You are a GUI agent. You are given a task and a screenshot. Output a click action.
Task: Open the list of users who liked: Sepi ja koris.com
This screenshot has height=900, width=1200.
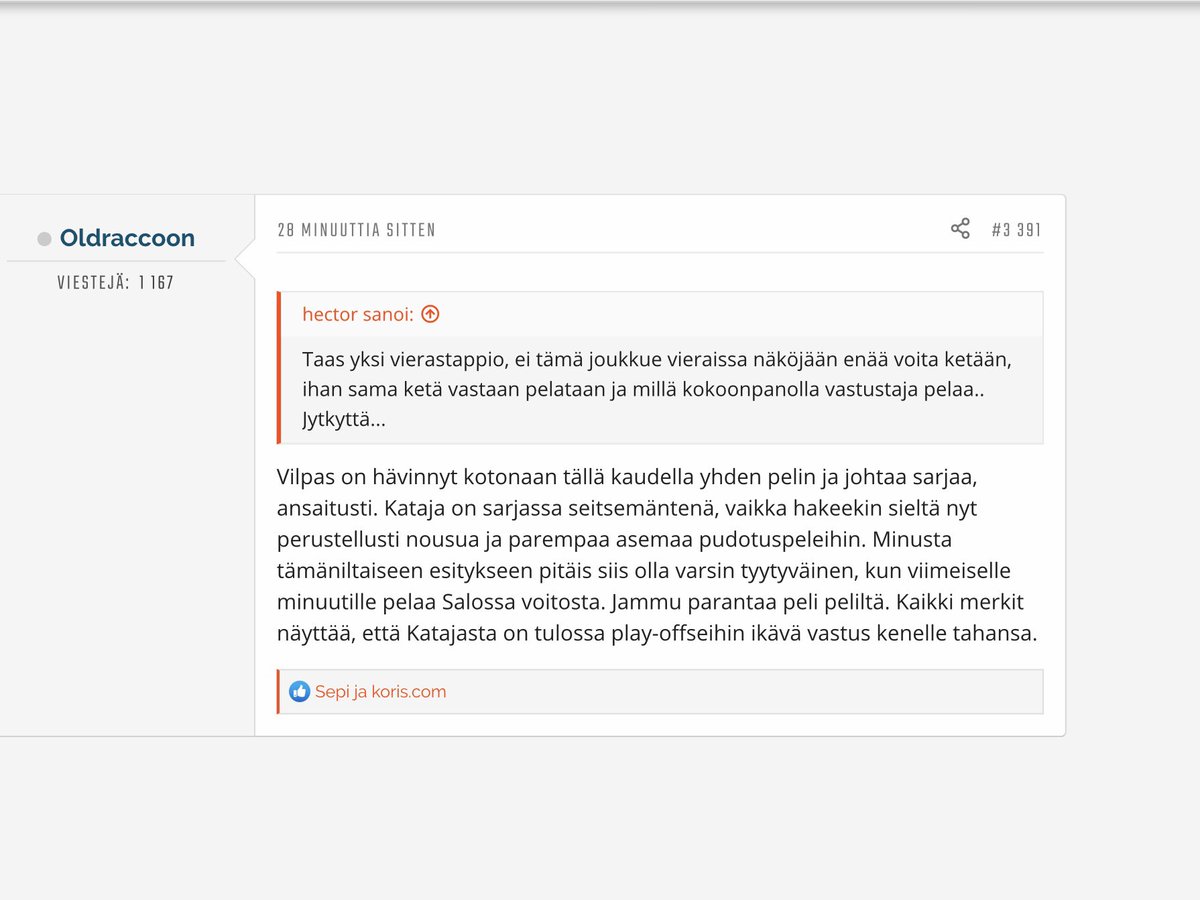tap(380, 691)
